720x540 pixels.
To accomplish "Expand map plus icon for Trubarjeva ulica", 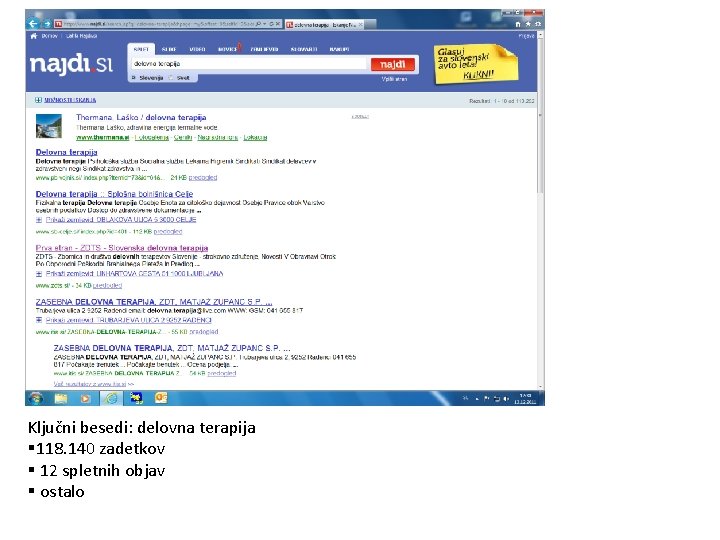I will tap(39, 320).
